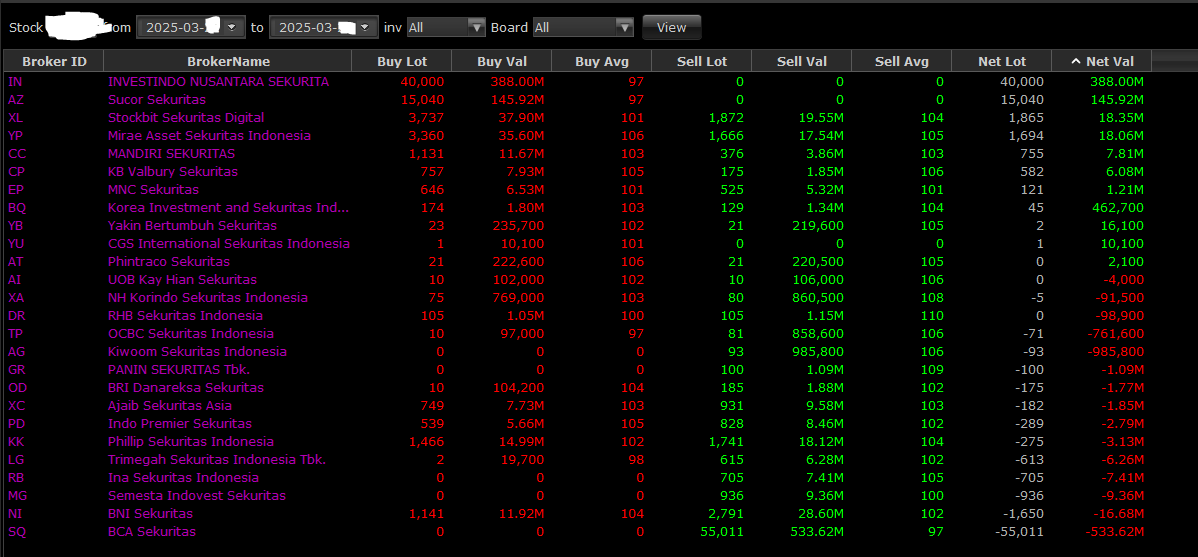The height and width of the screenshot is (557, 1198).
Task: Select CGS International Sekuritas Indonesia row
Action: coord(578,244)
